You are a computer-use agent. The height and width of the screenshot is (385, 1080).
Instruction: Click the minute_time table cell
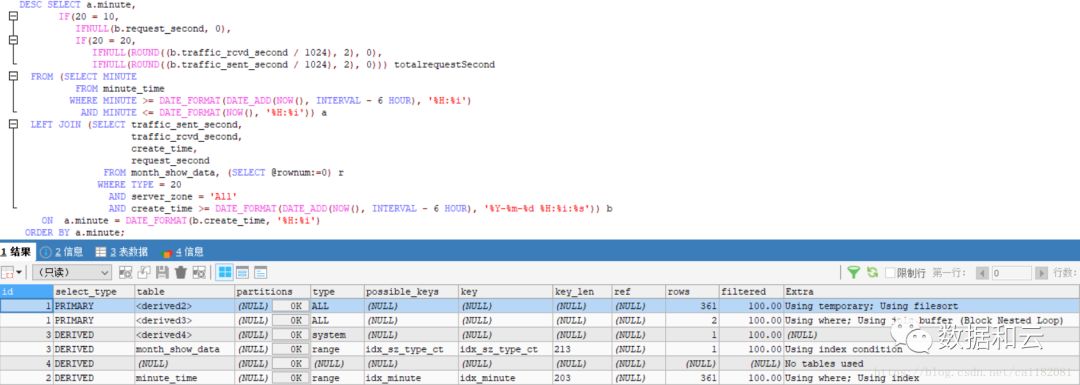click(x=184, y=378)
